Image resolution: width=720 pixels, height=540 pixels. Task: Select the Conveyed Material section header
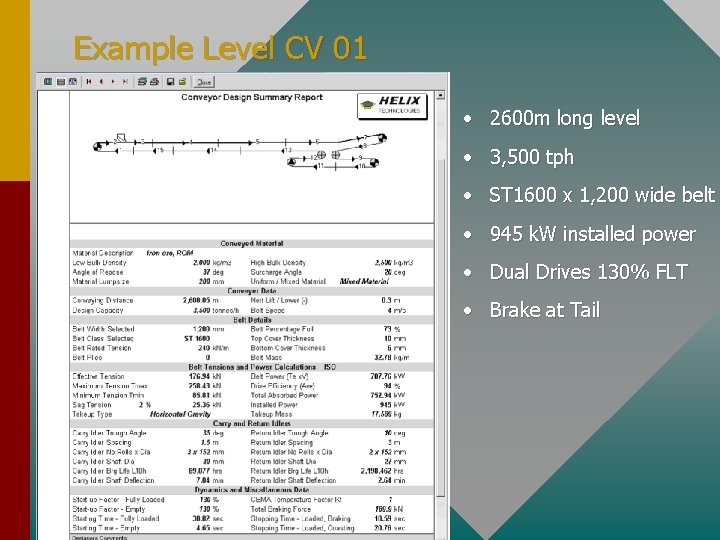pos(252,243)
